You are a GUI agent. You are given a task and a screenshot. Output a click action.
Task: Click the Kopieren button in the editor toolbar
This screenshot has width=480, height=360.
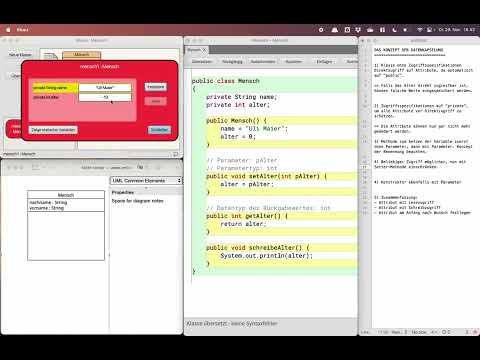pyautogui.click(x=294, y=62)
